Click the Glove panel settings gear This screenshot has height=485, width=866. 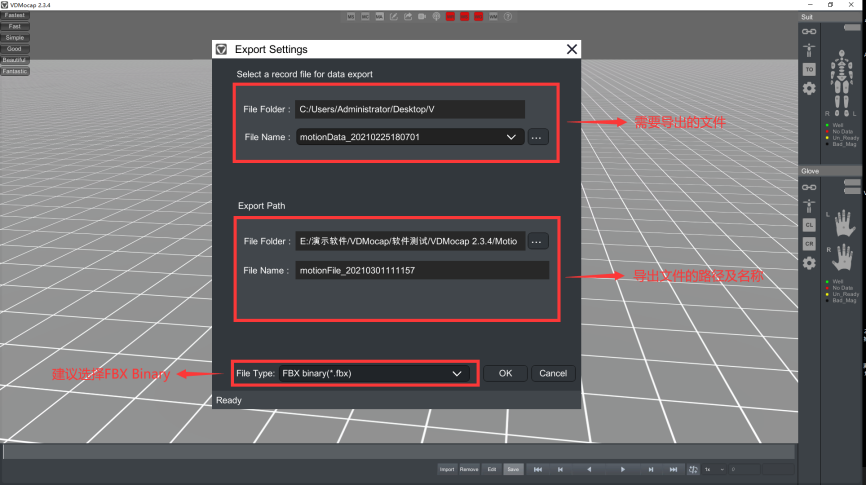pos(809,263)
